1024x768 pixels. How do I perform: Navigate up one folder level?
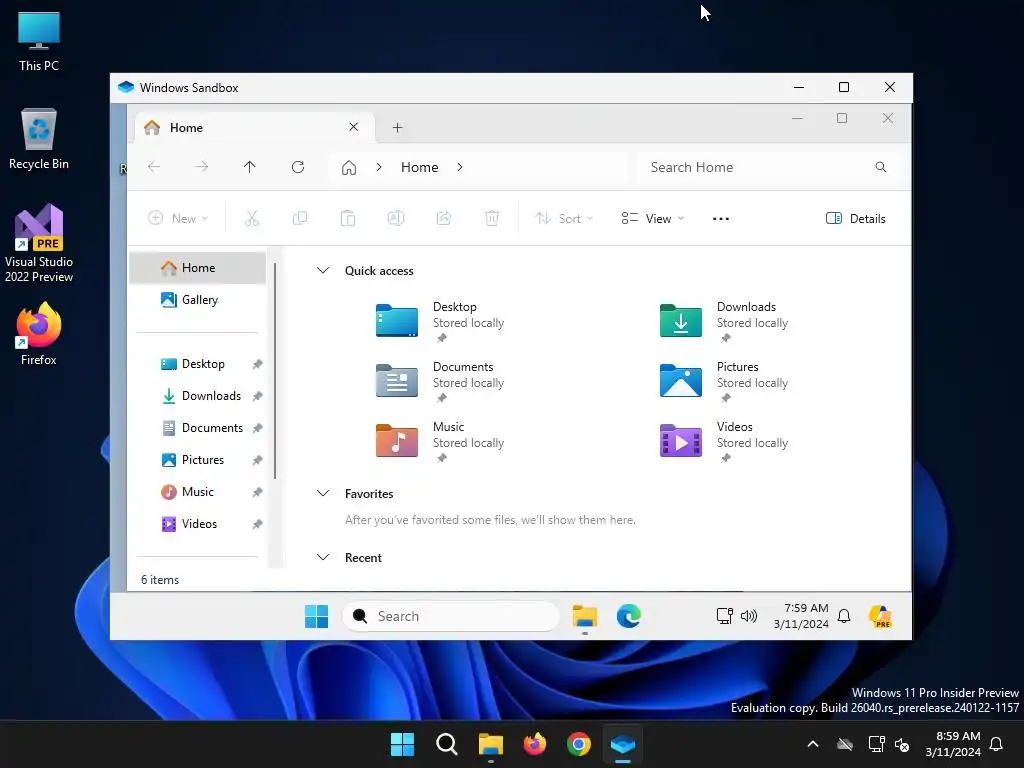(249, 167)
